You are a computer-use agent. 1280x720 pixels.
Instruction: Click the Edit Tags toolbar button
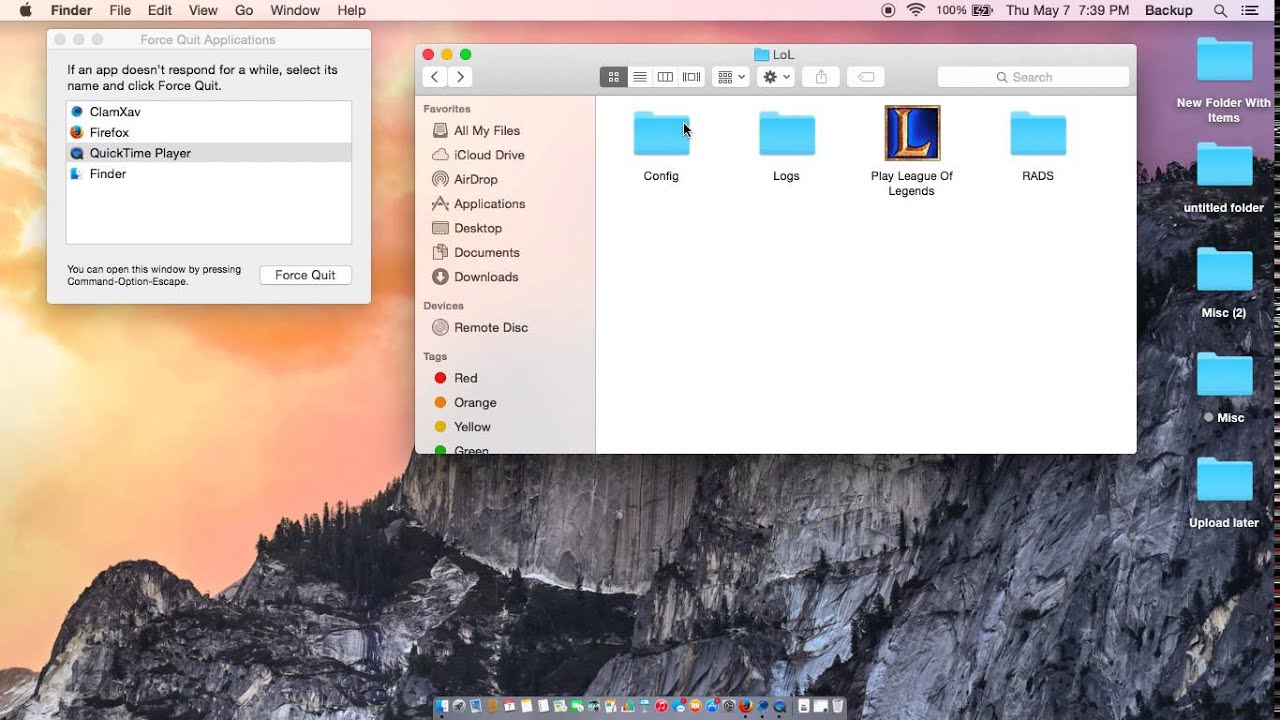coord(866,77)
